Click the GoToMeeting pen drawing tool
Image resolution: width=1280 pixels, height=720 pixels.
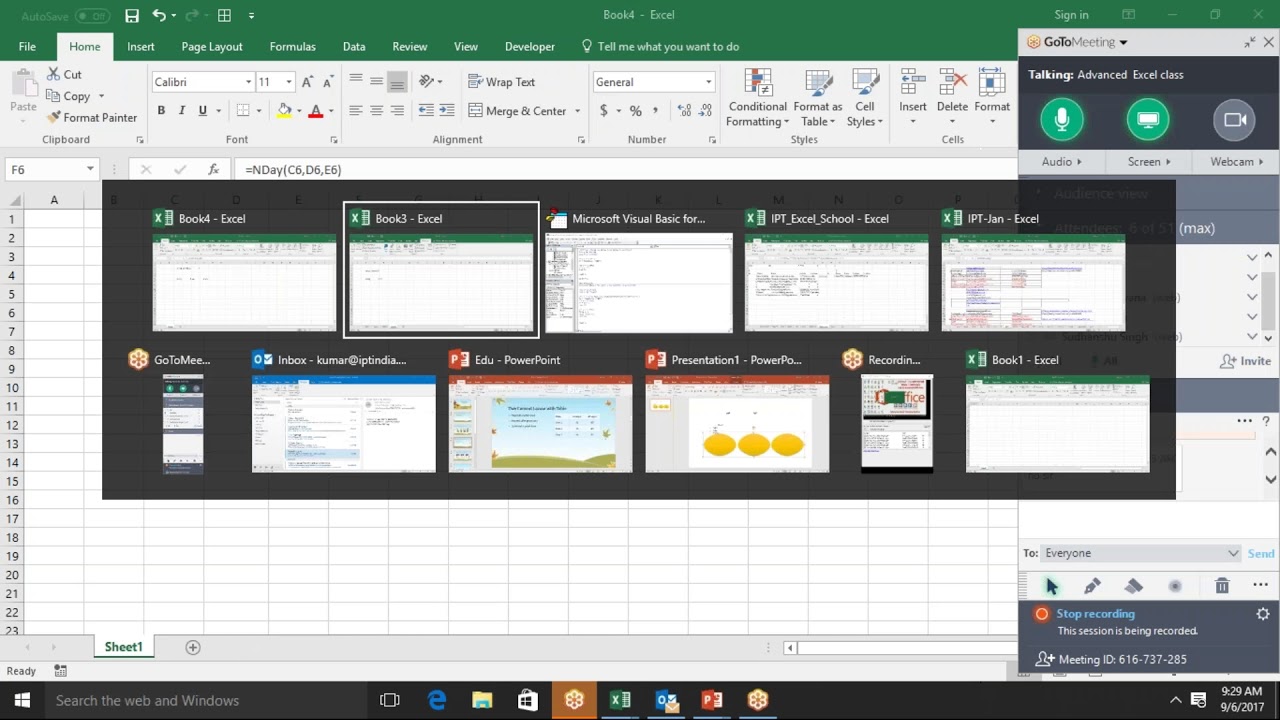[1092, 586]
